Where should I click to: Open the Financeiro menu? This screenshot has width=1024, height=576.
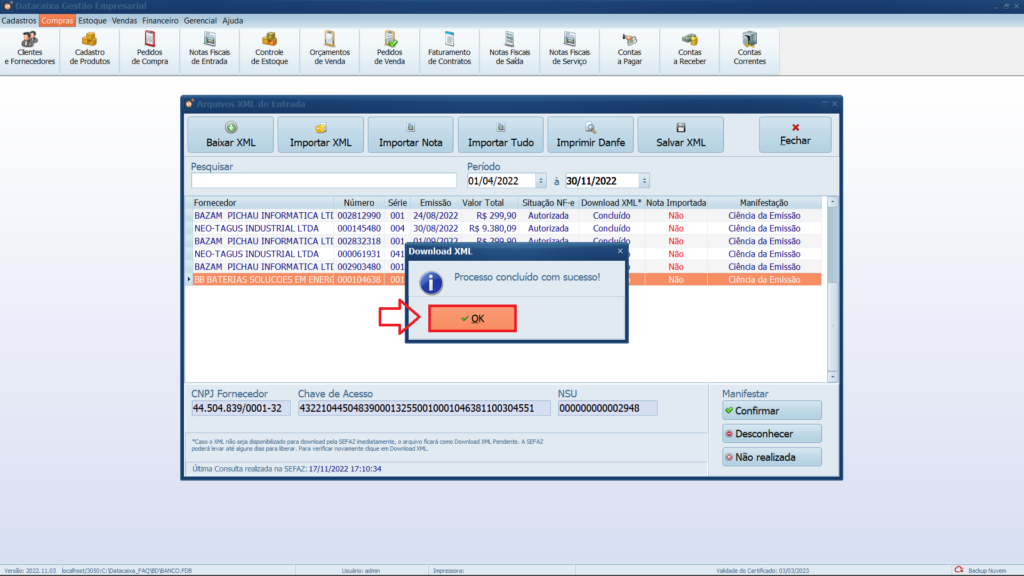160,20
